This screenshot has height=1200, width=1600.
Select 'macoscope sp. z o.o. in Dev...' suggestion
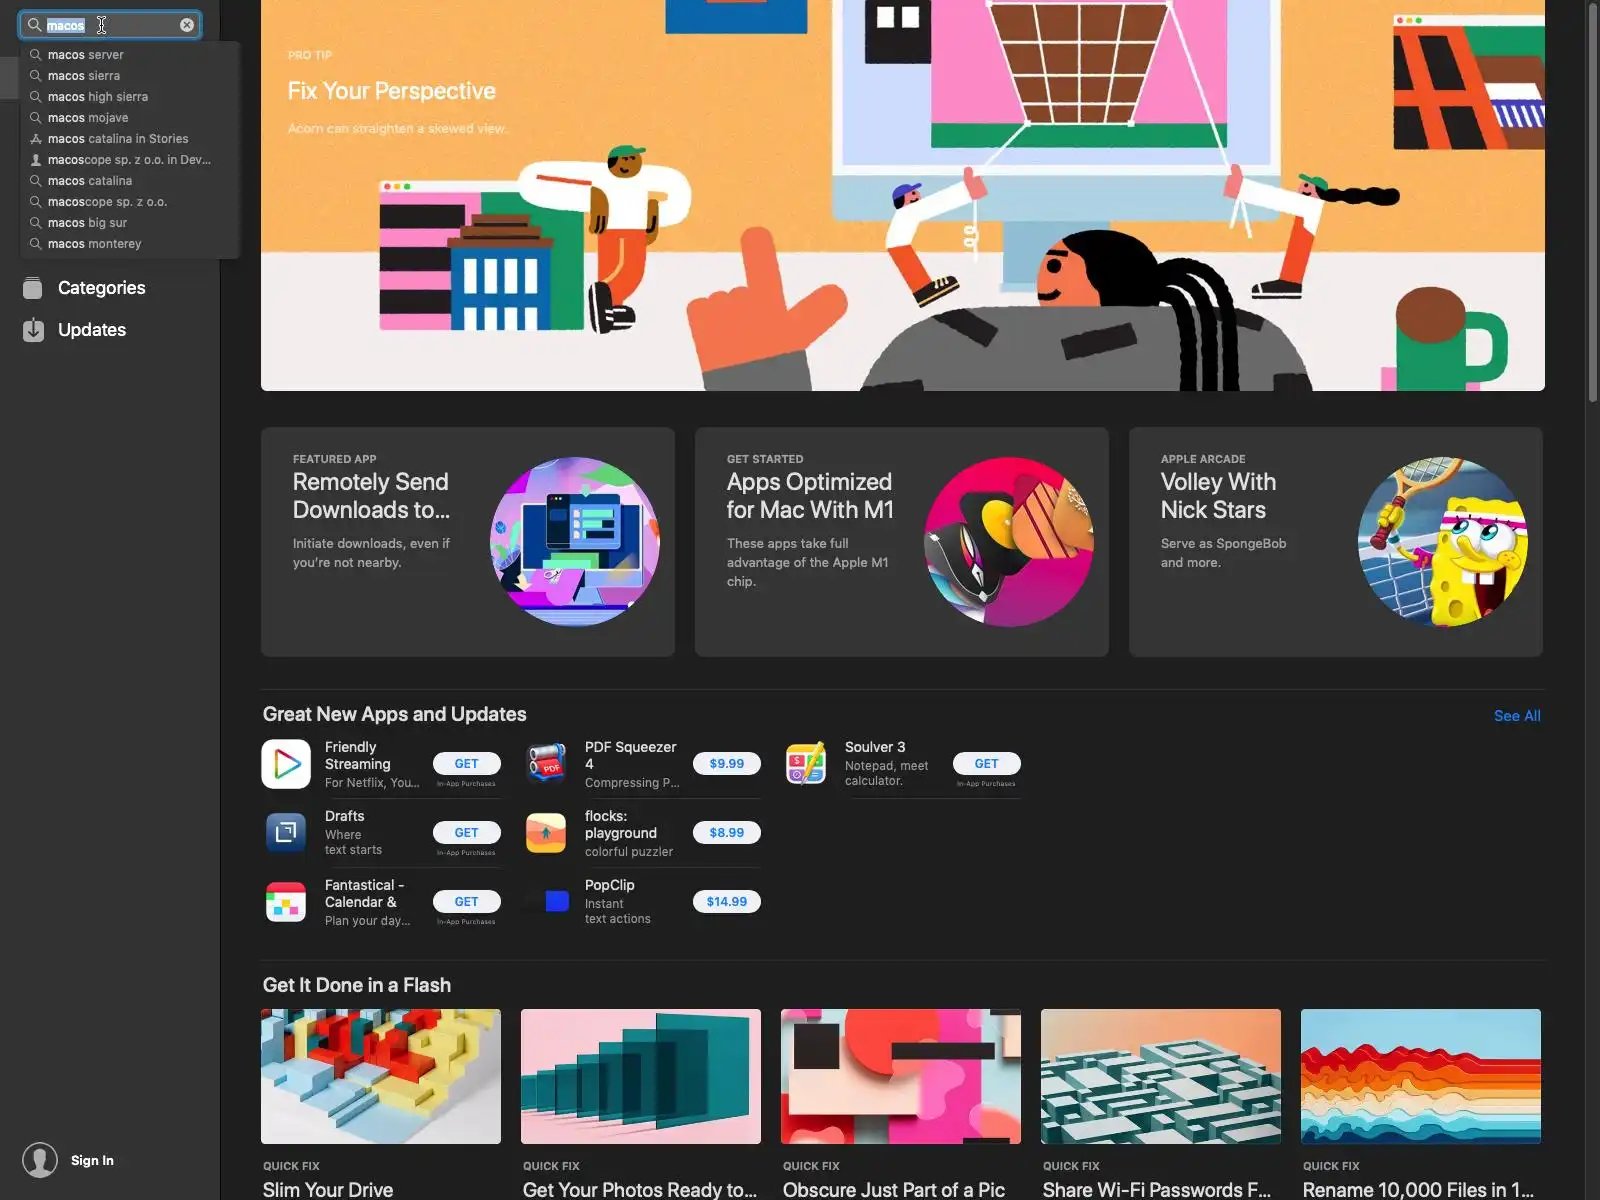pyautogui.click(x=130, y=160)
